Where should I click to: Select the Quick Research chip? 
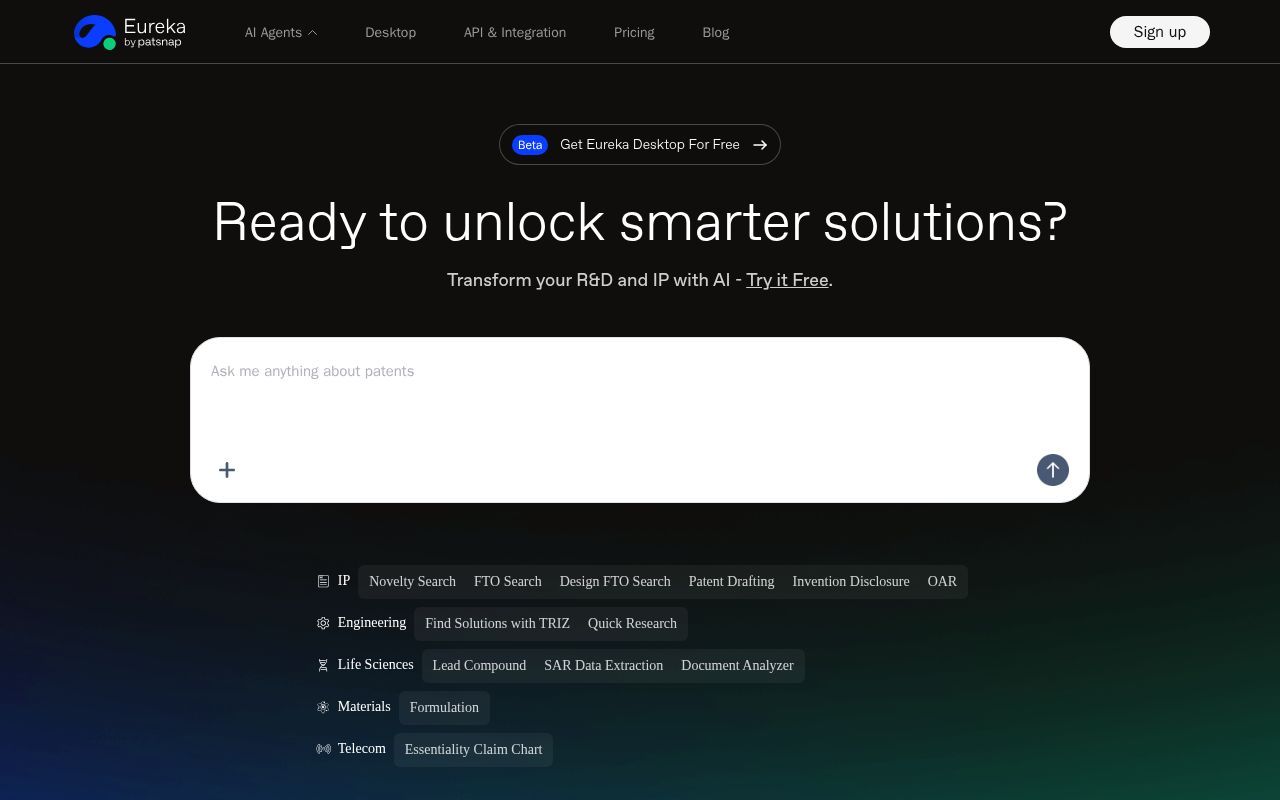632,623
